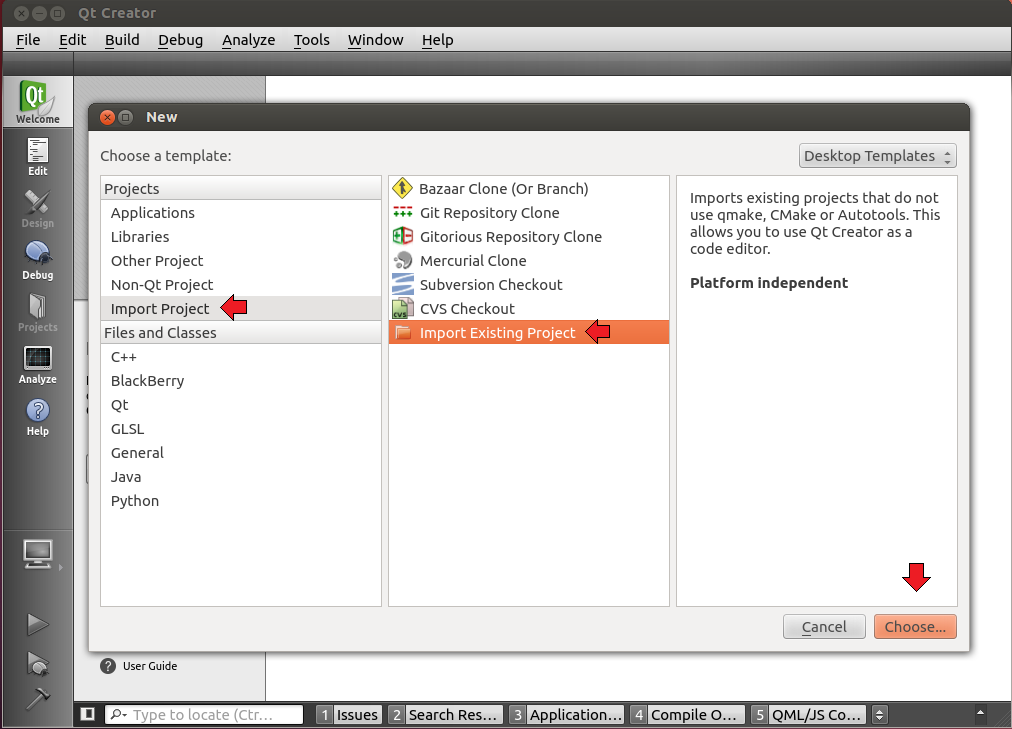Open the kit selector monitor icon
1012x729 pixels.
(x=37, y=555)
